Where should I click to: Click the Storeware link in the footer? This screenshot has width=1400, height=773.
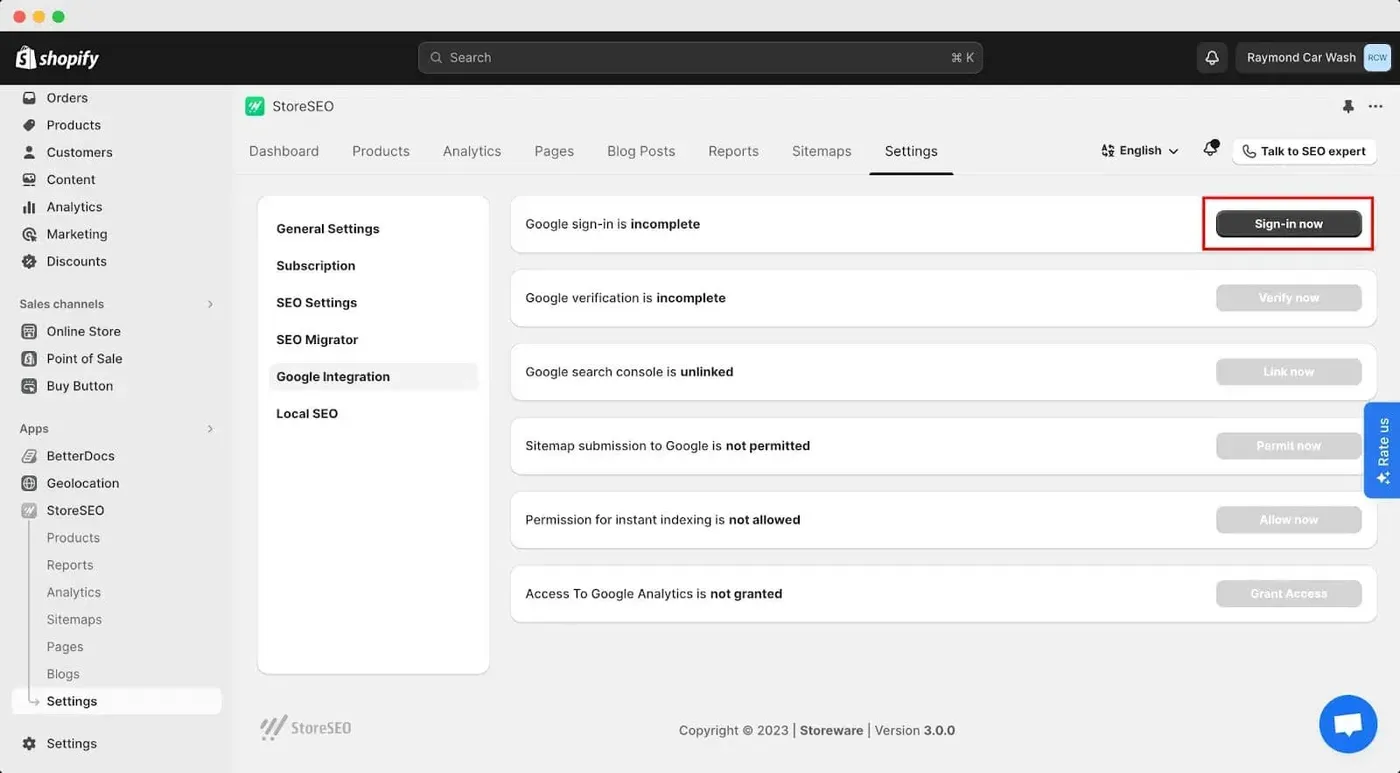[831, 731]
